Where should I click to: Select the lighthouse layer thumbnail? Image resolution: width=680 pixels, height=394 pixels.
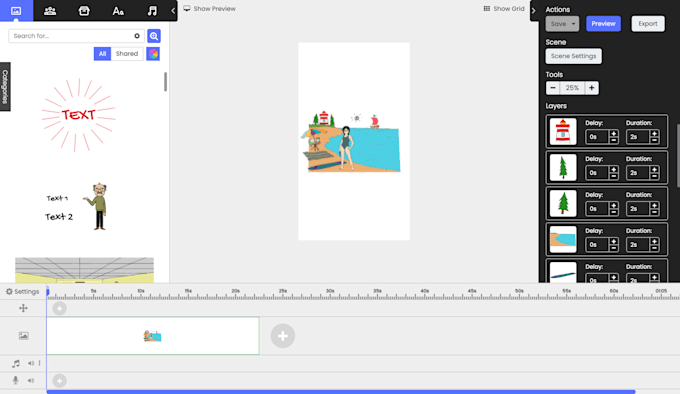click(x=563, y=131)
